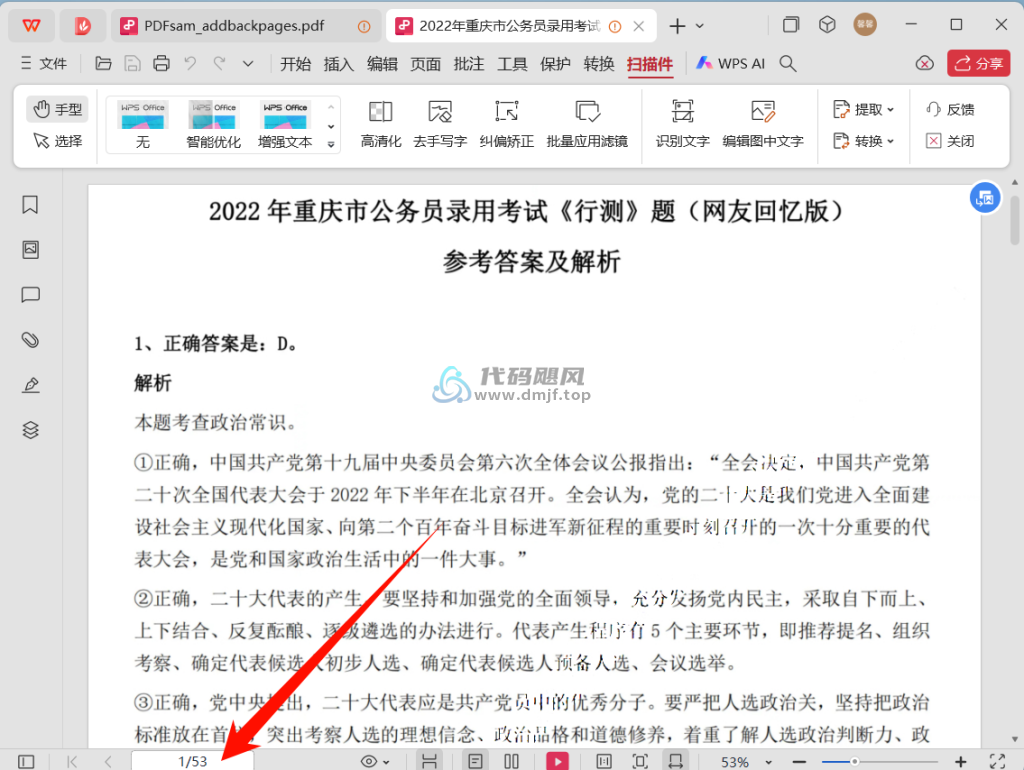Click the 反馈 feedback button
The image size is (1024, 770).
950,109
